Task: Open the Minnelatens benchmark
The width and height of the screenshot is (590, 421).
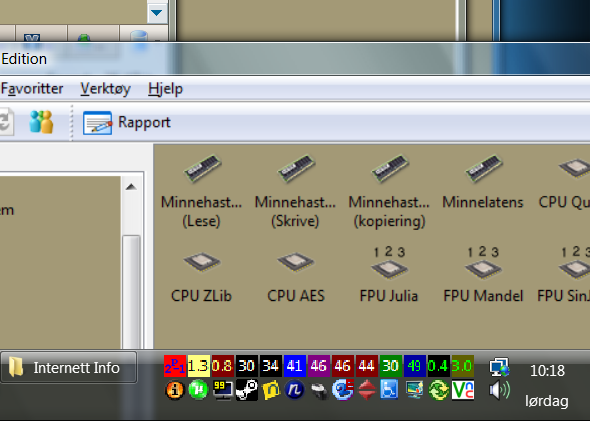Action: click(483, 182)
